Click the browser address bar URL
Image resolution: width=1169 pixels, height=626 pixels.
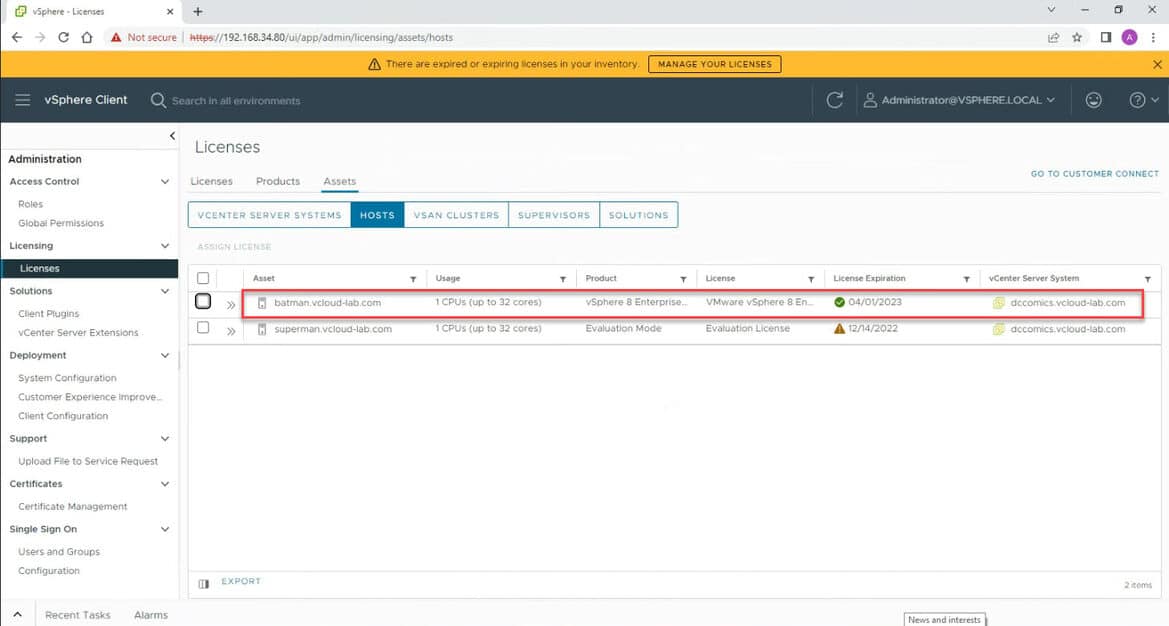click(321, 37)
